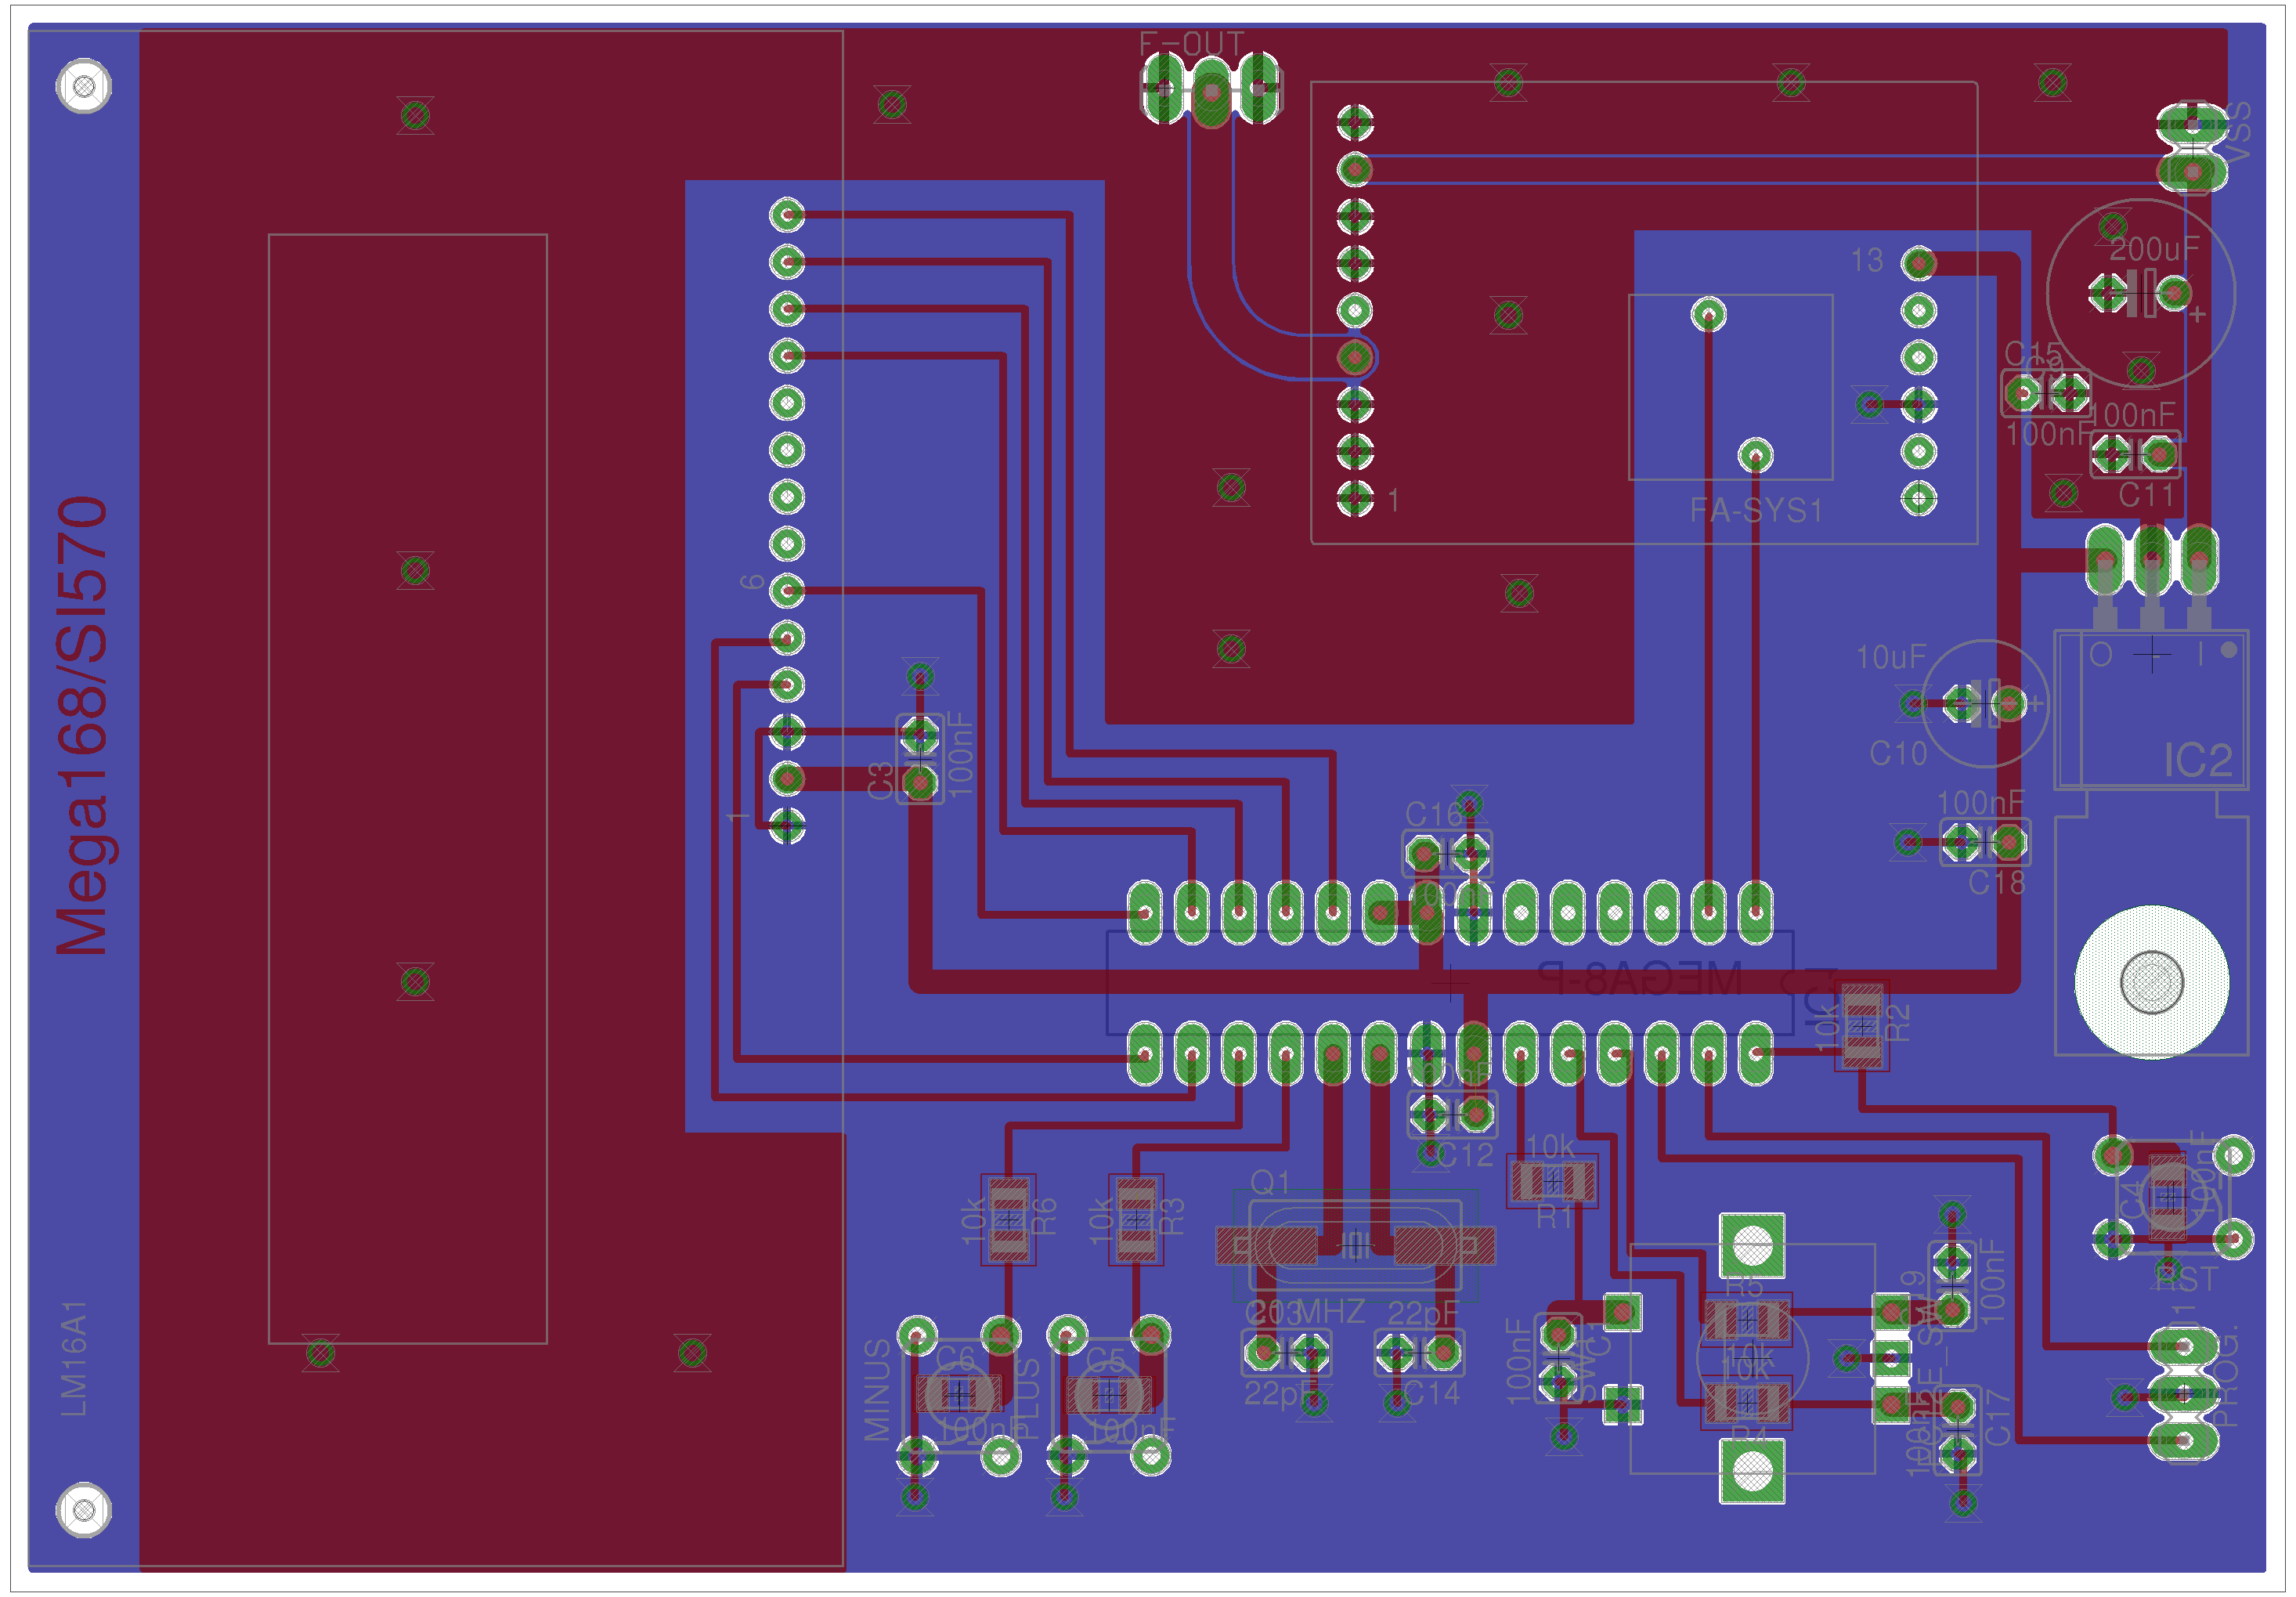
Task: Click the MINUS button label
Action: [x=877, y=1390]
